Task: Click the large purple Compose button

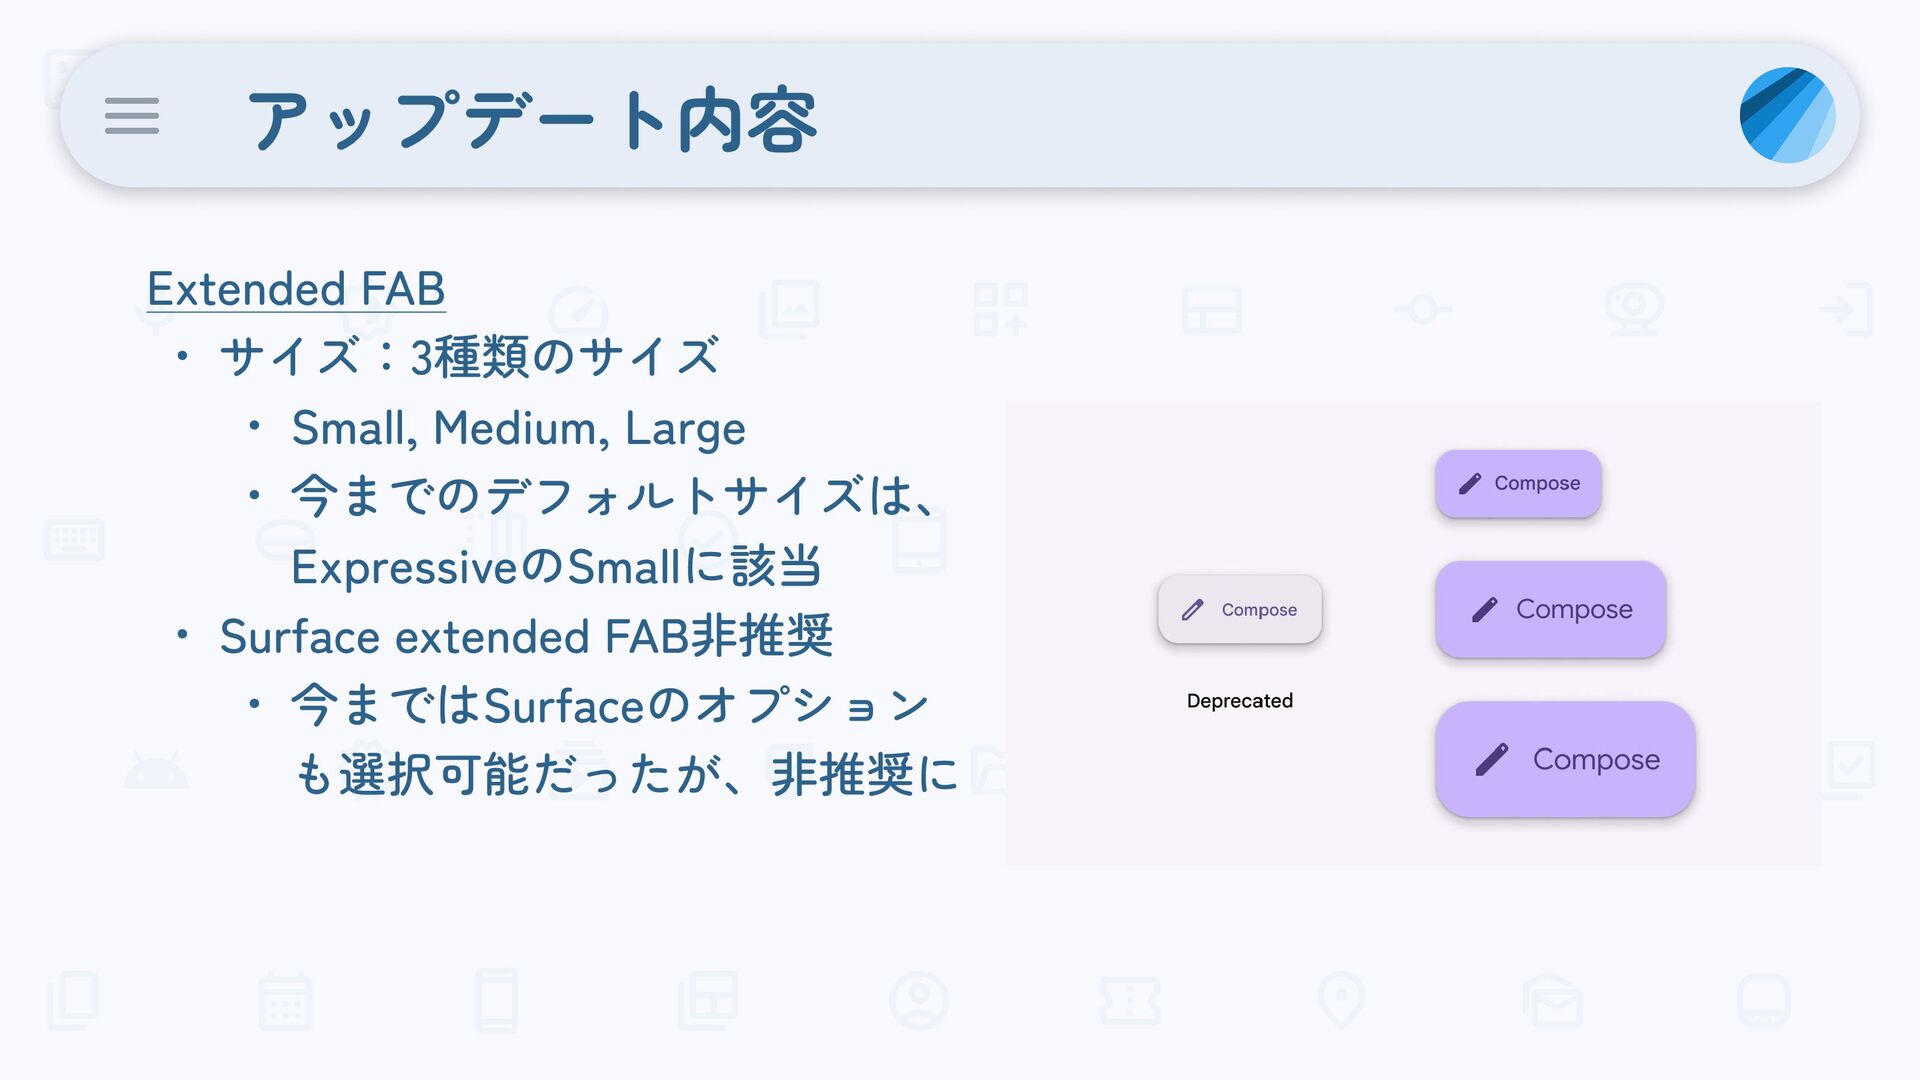Action: coord(1565,759)
